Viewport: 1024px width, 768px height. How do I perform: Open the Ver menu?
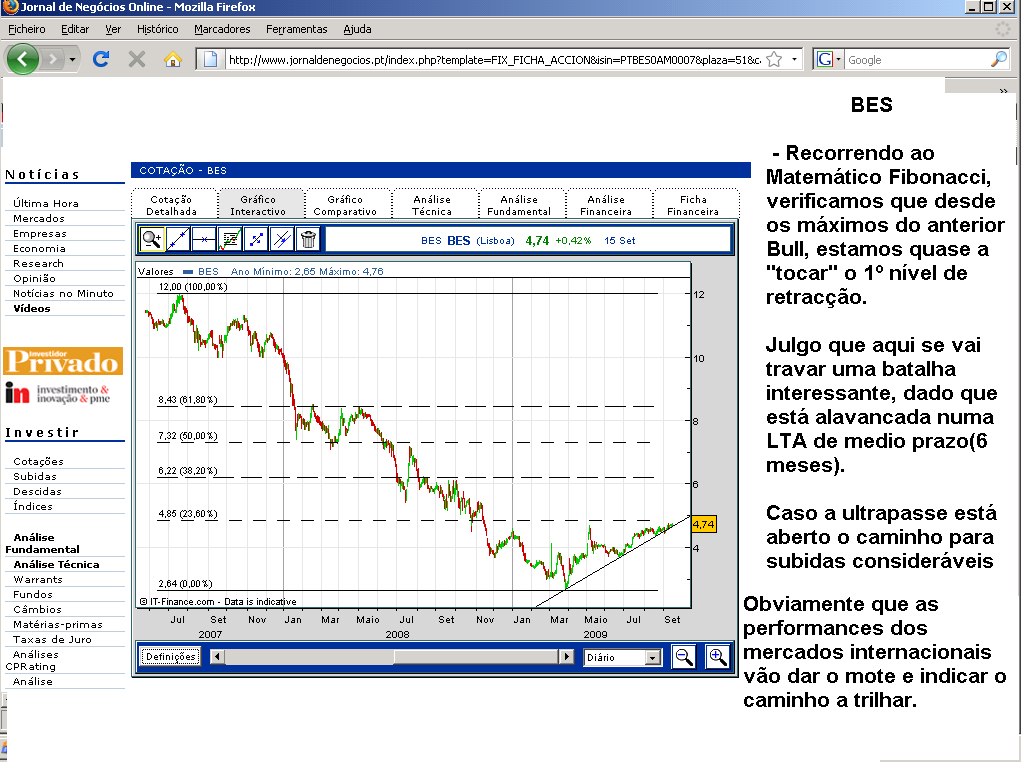(x=113, y=29)
